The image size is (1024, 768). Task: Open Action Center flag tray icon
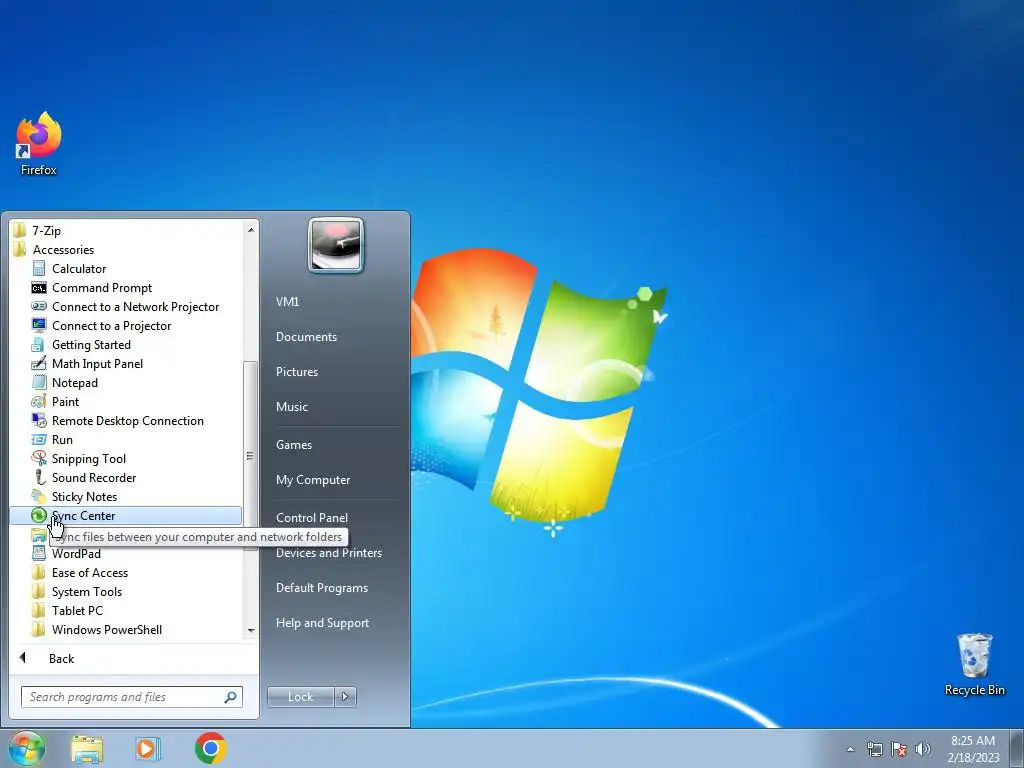coord(899,749)
